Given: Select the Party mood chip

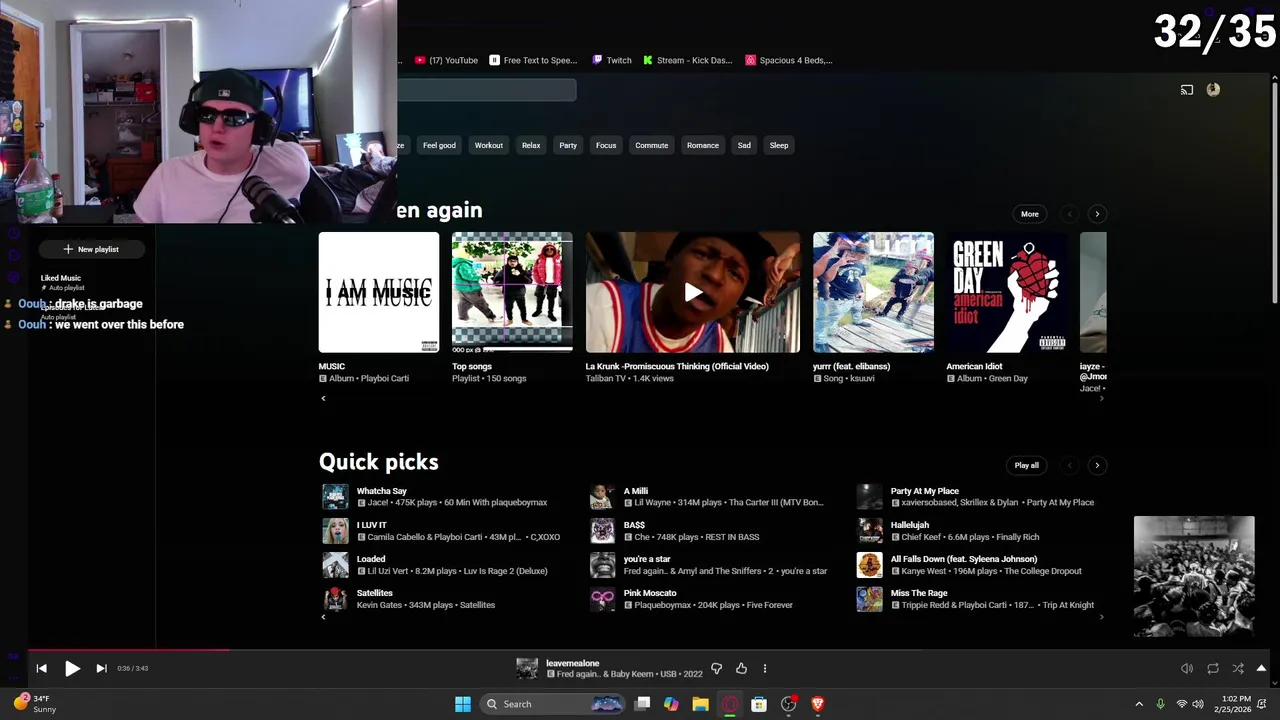Looking at the screenshot, I should pos(568,145).
